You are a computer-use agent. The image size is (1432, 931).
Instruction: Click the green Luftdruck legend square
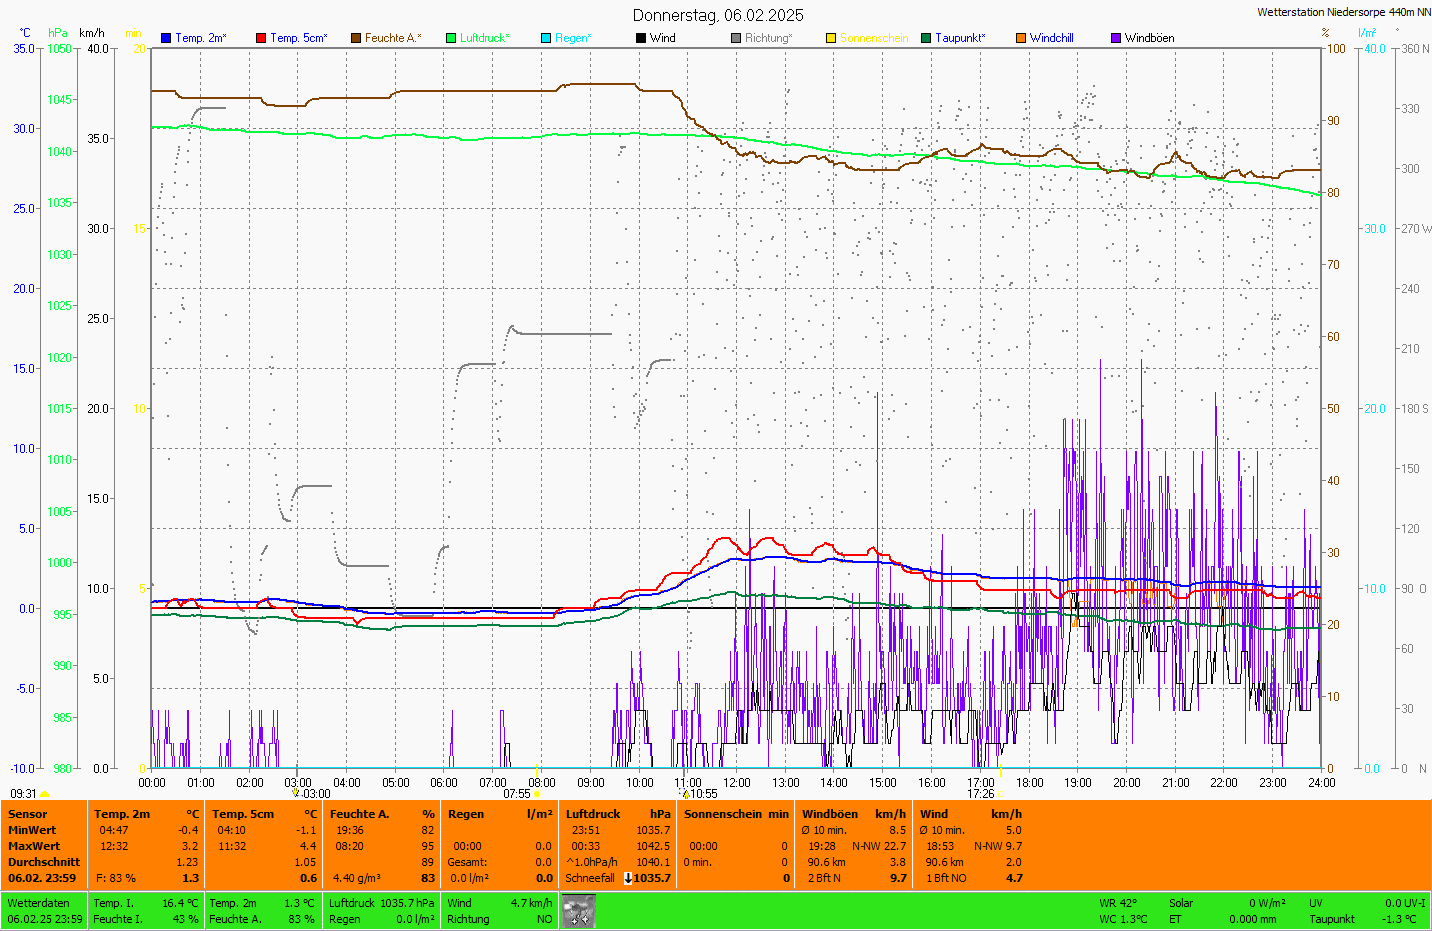[451, 38]
